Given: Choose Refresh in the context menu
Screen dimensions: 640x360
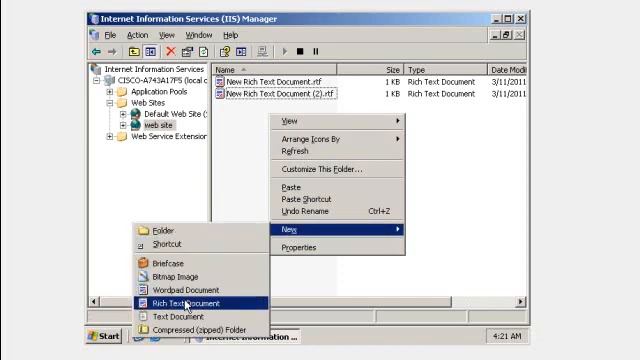Looking at the screenshot, I should point(338,151).
